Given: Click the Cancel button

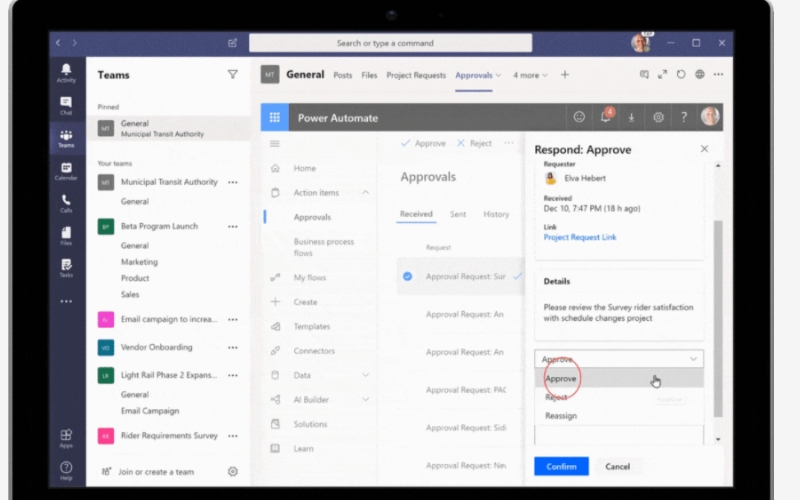Looking at the screenshot, I should (617, 466).
